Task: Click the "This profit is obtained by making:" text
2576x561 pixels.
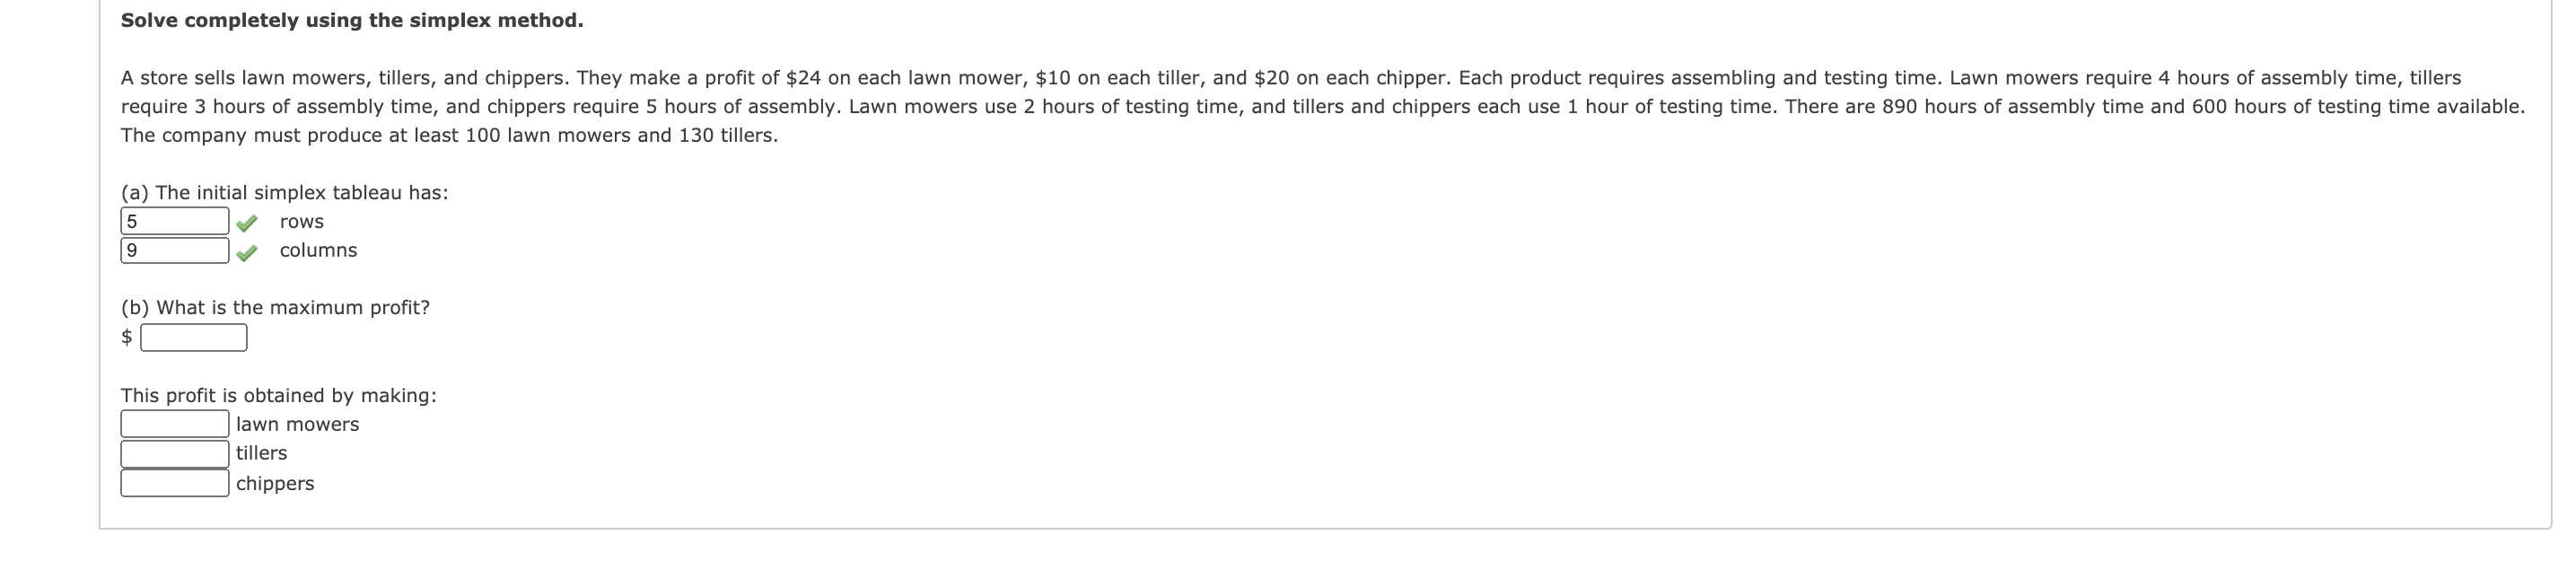Action: tap(278, 396)
